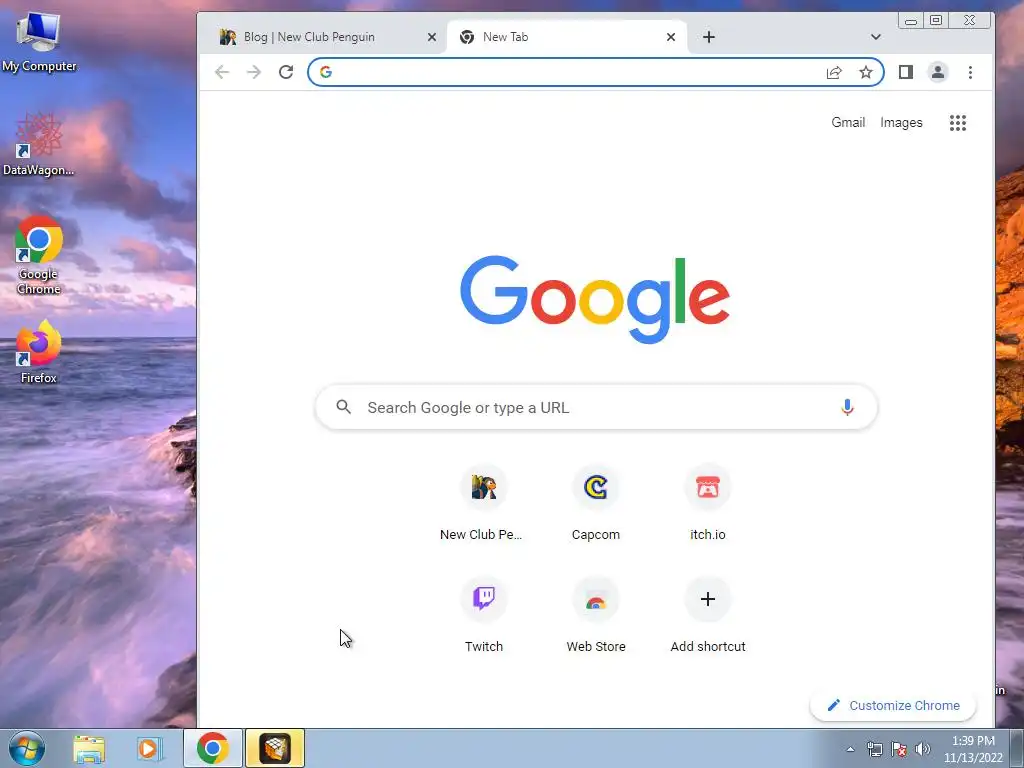Show hidden system tray icons
This screenshot has width=1024, height=768.
(x=850, y=749)
